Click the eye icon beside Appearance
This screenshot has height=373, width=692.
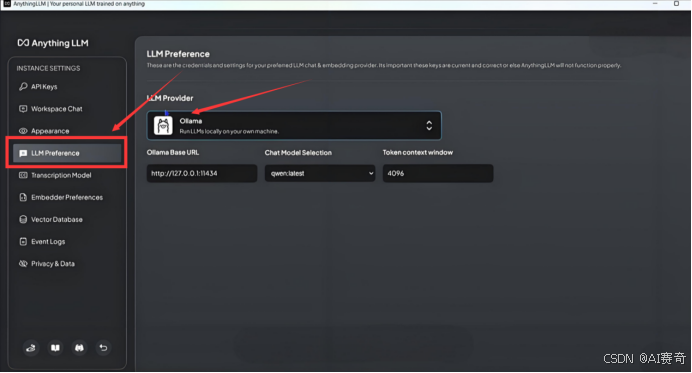tap(23, 131)
